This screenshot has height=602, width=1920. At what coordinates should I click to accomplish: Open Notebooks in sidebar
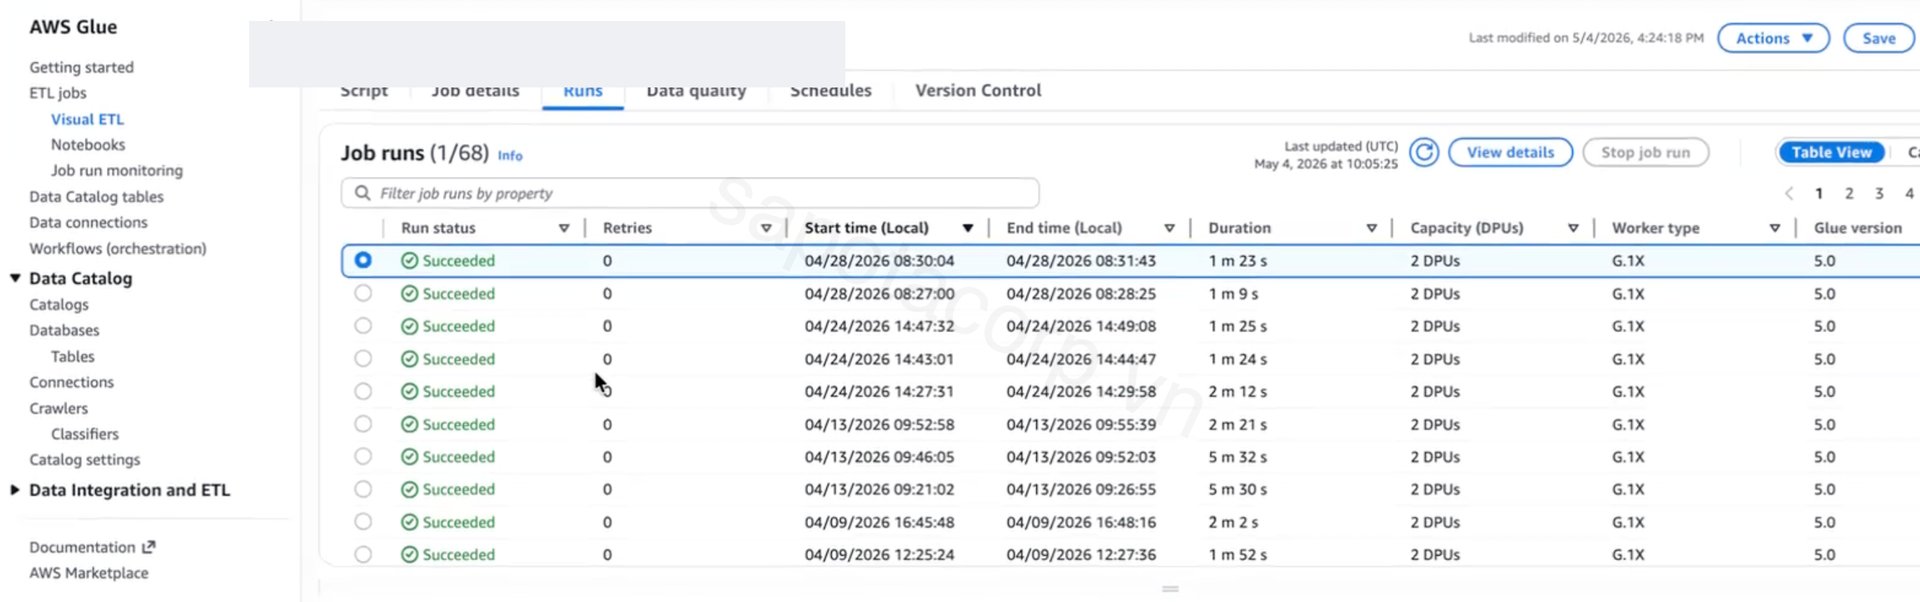coord(88,145)
